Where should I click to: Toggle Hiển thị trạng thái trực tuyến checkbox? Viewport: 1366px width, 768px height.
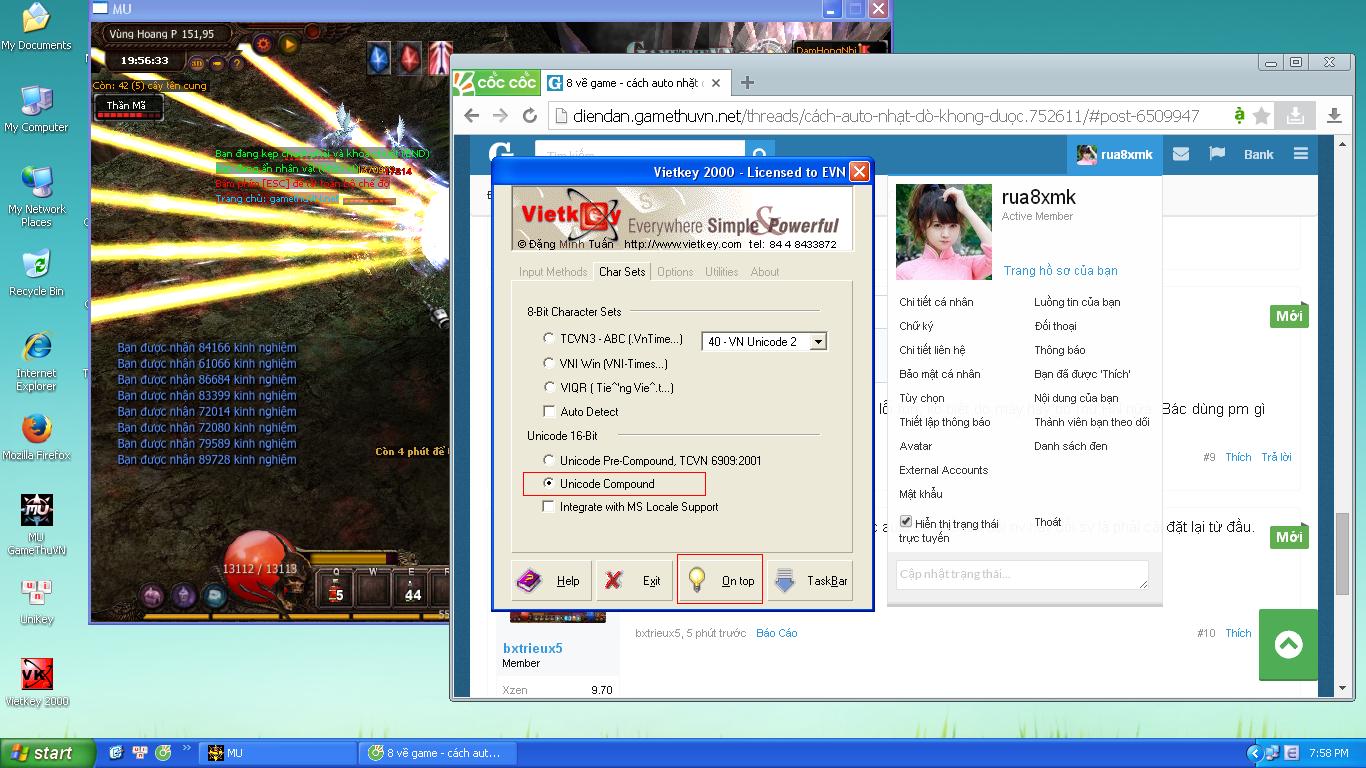(x=906, y=522)
